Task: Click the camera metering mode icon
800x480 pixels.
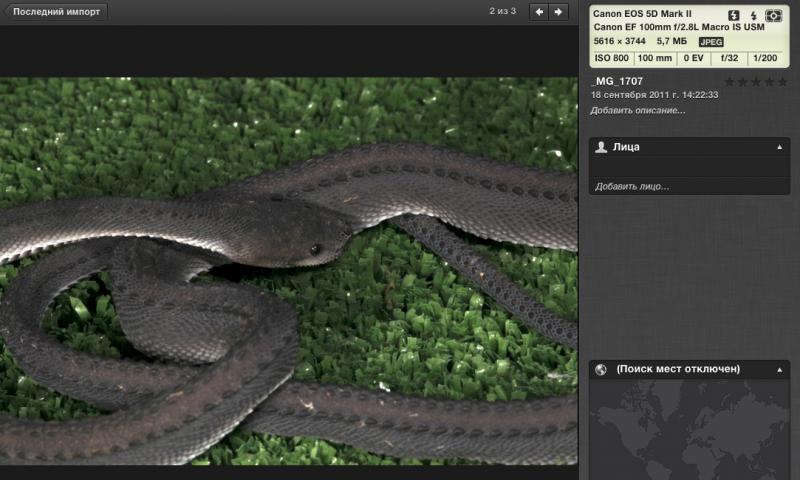Action: (773, 15)
